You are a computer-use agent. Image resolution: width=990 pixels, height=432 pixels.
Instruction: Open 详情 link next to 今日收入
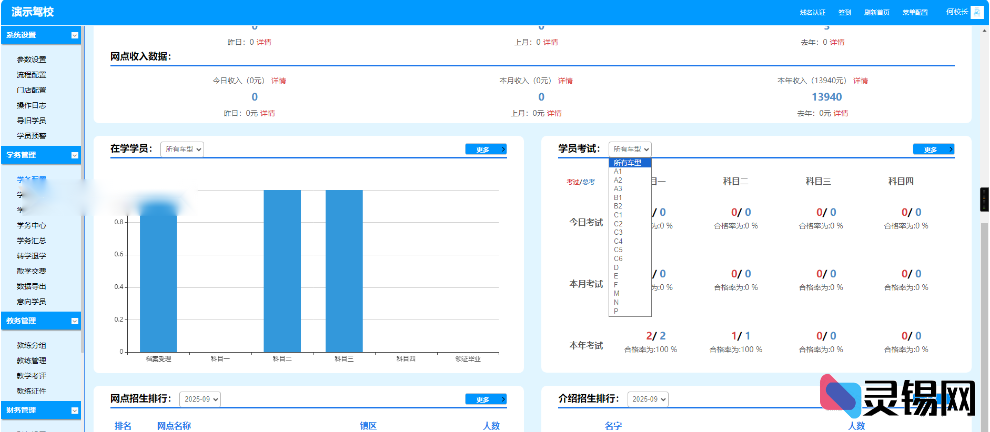[279, 80]
